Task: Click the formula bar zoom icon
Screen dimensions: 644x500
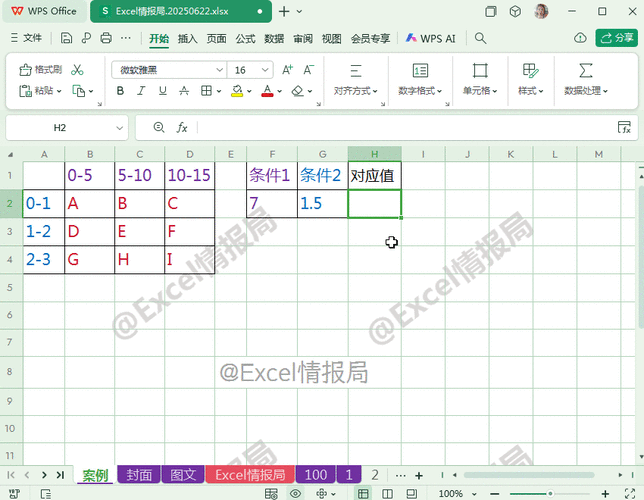Action: click(159, 127)
